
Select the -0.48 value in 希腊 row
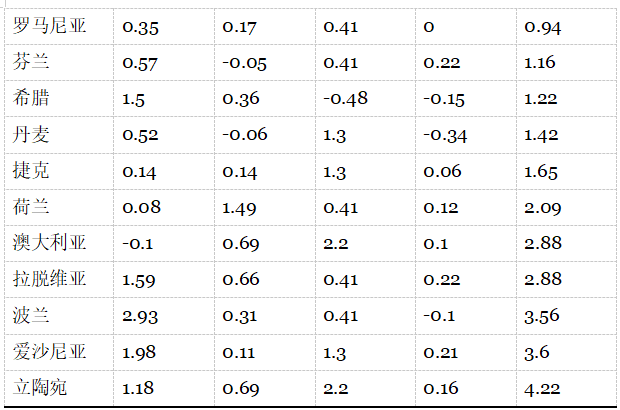click(343, 99)
